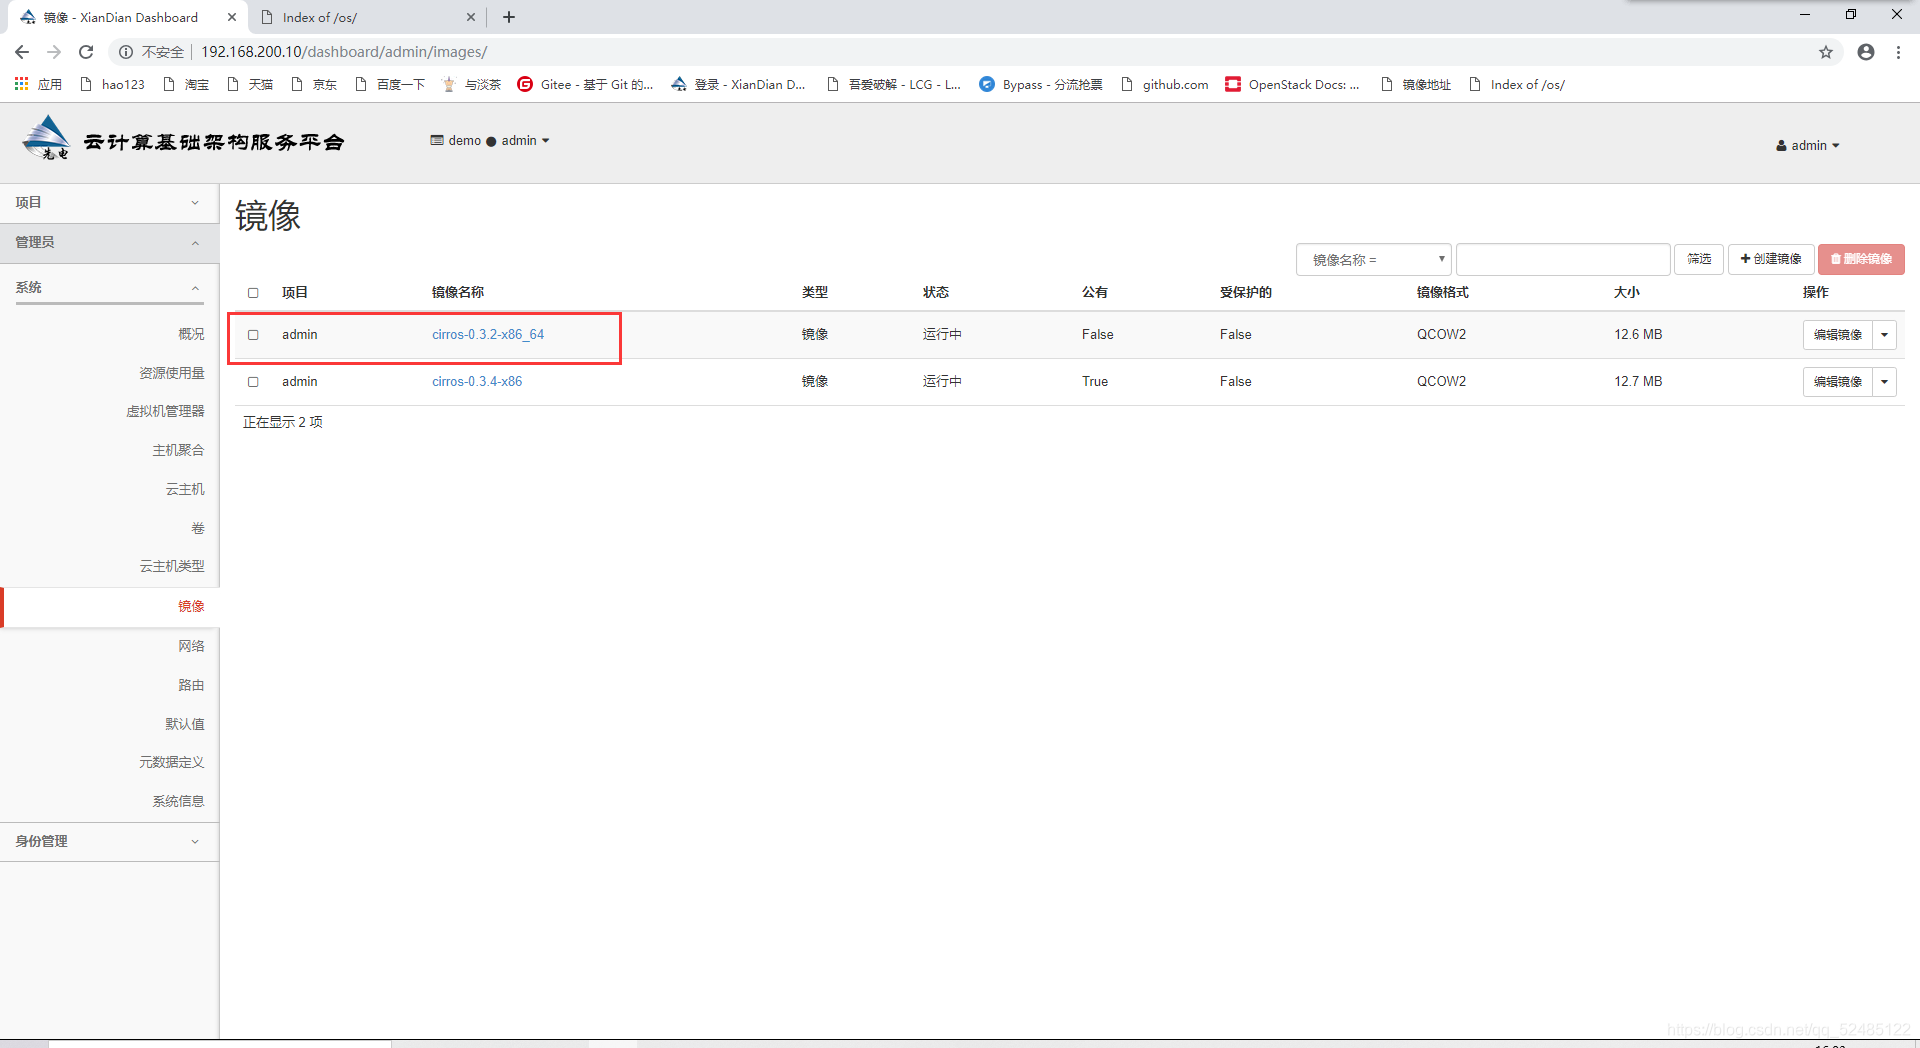This screenshot has height=1048, width=1920.
Task: Close the Index of /os/ tab
Action: (471, 17)
